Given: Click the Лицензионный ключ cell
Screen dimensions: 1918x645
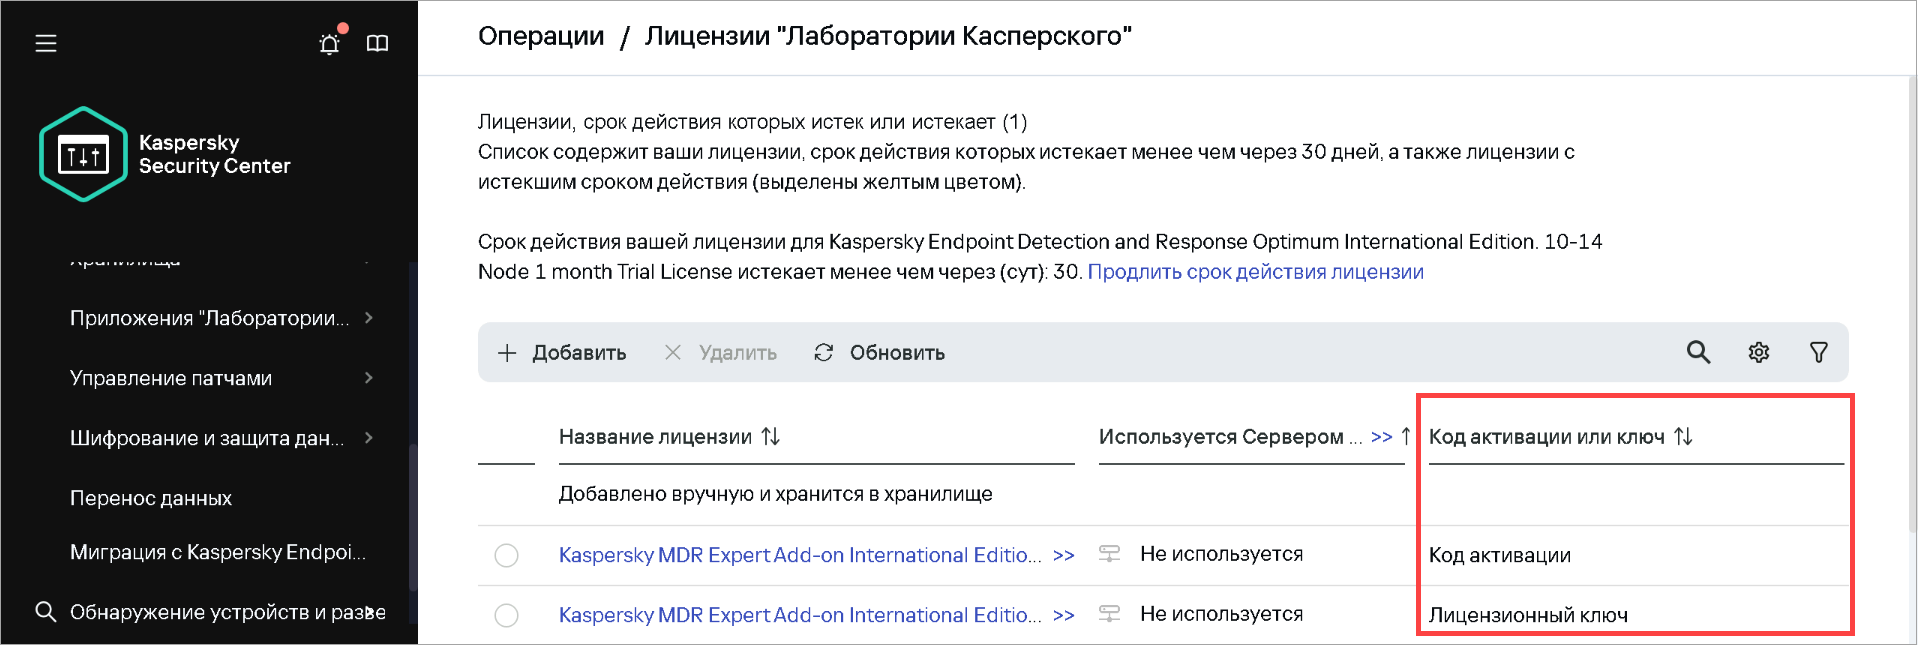Looking at the screenshot, I should coord(1528,615).
